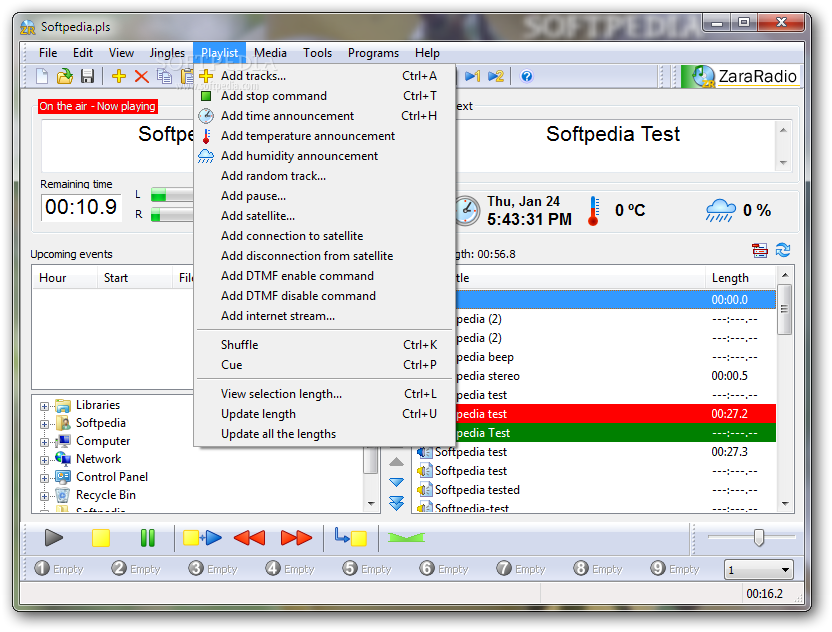The image size is (832, 632).
Task: Choose Add random track...
Action: point(325,176)
